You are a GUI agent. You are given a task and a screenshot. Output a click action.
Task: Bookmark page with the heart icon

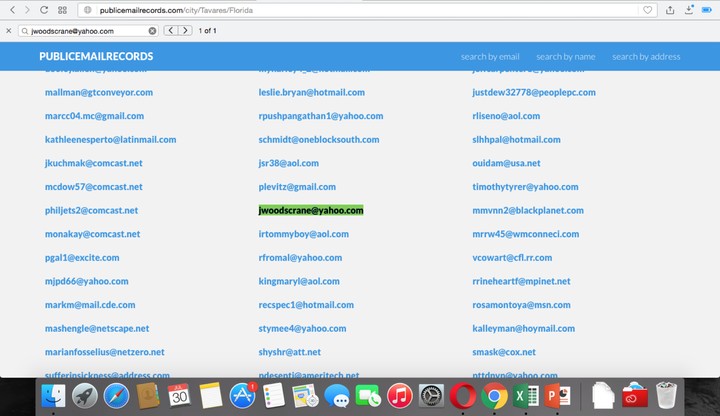point(647,10)
